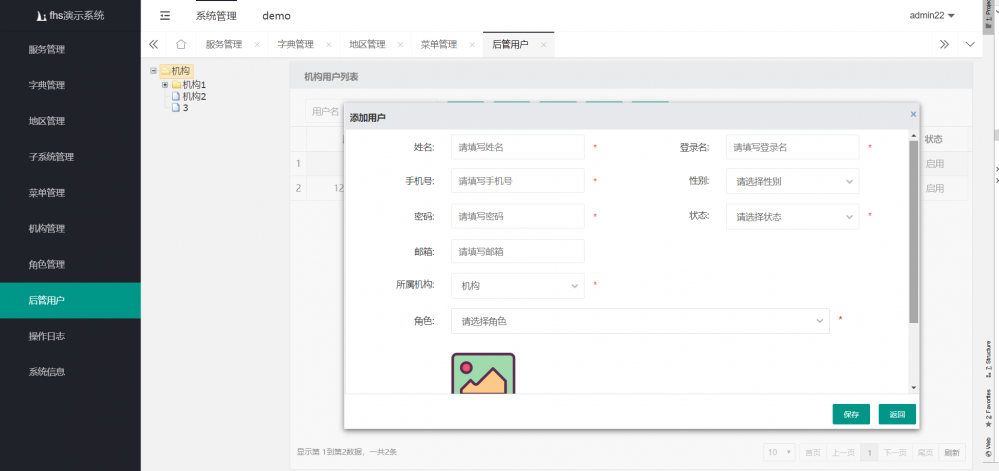Screen dimensions: 999x471
Task: Open 子系统管理 in the sidebar
Action: 70,157
